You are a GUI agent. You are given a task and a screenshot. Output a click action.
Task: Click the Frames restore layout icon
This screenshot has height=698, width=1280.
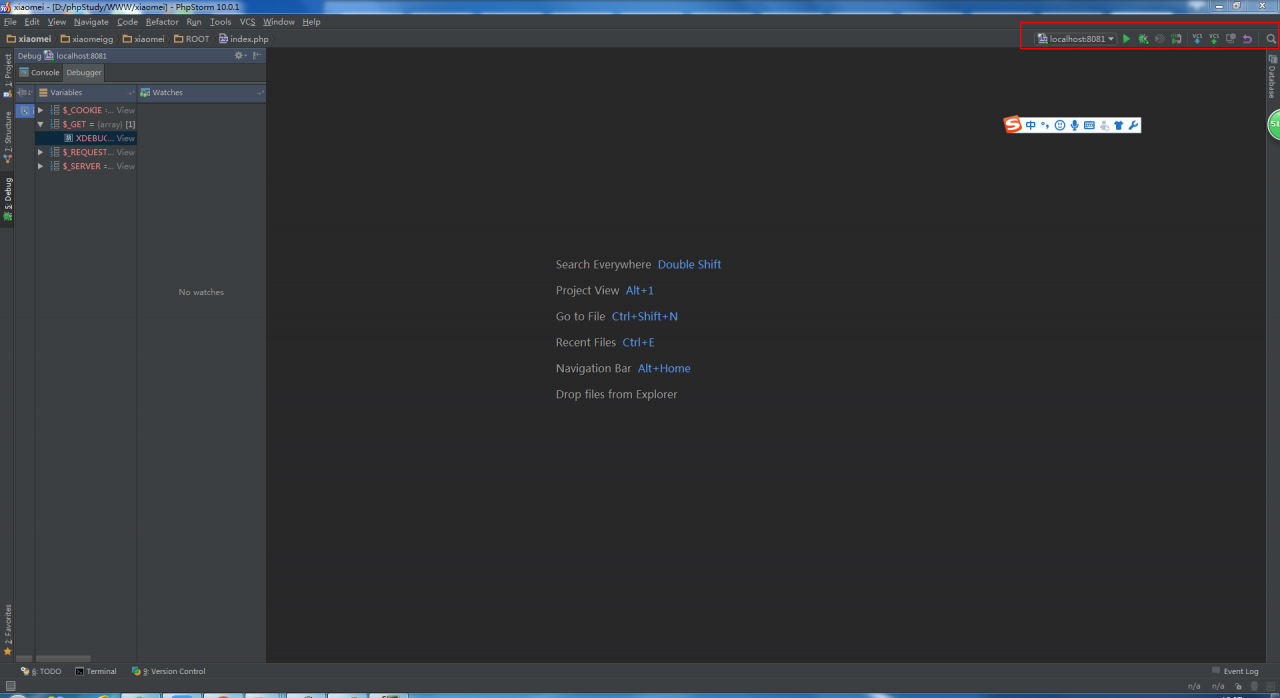25,92
